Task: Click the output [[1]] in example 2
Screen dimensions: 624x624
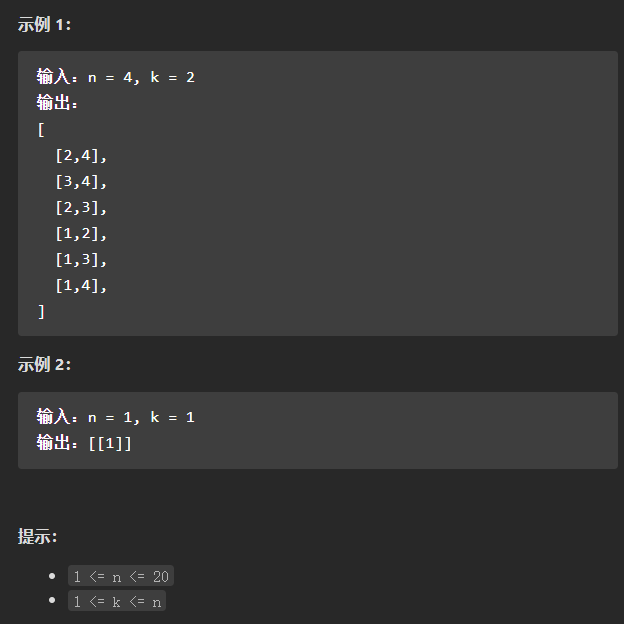Action: coord(110,443)
